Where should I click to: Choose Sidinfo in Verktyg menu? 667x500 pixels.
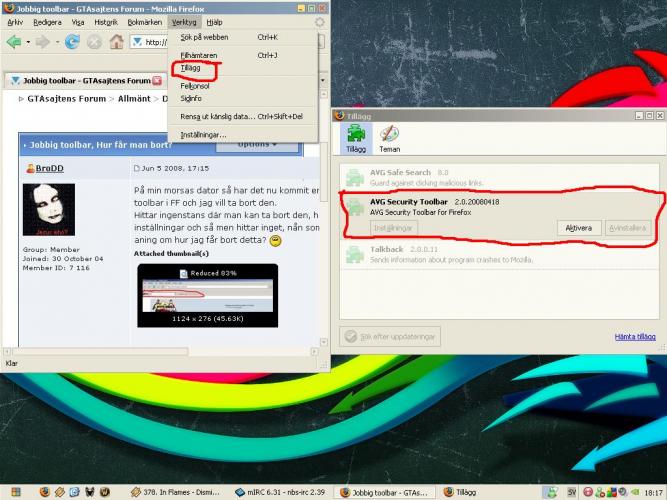[x=243, y=98]
